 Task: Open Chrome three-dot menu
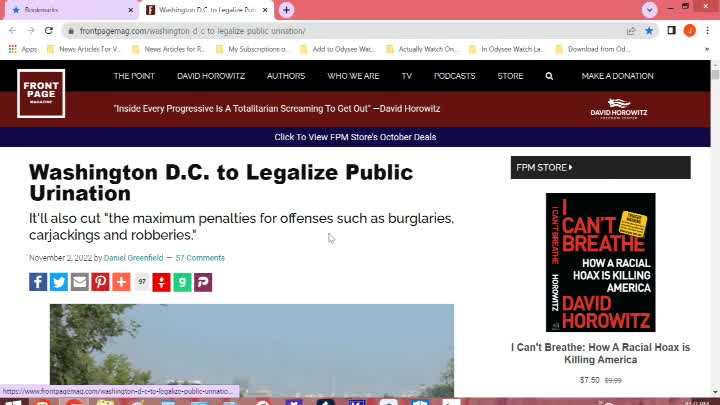pyautogui.click(x=708, y=30)
